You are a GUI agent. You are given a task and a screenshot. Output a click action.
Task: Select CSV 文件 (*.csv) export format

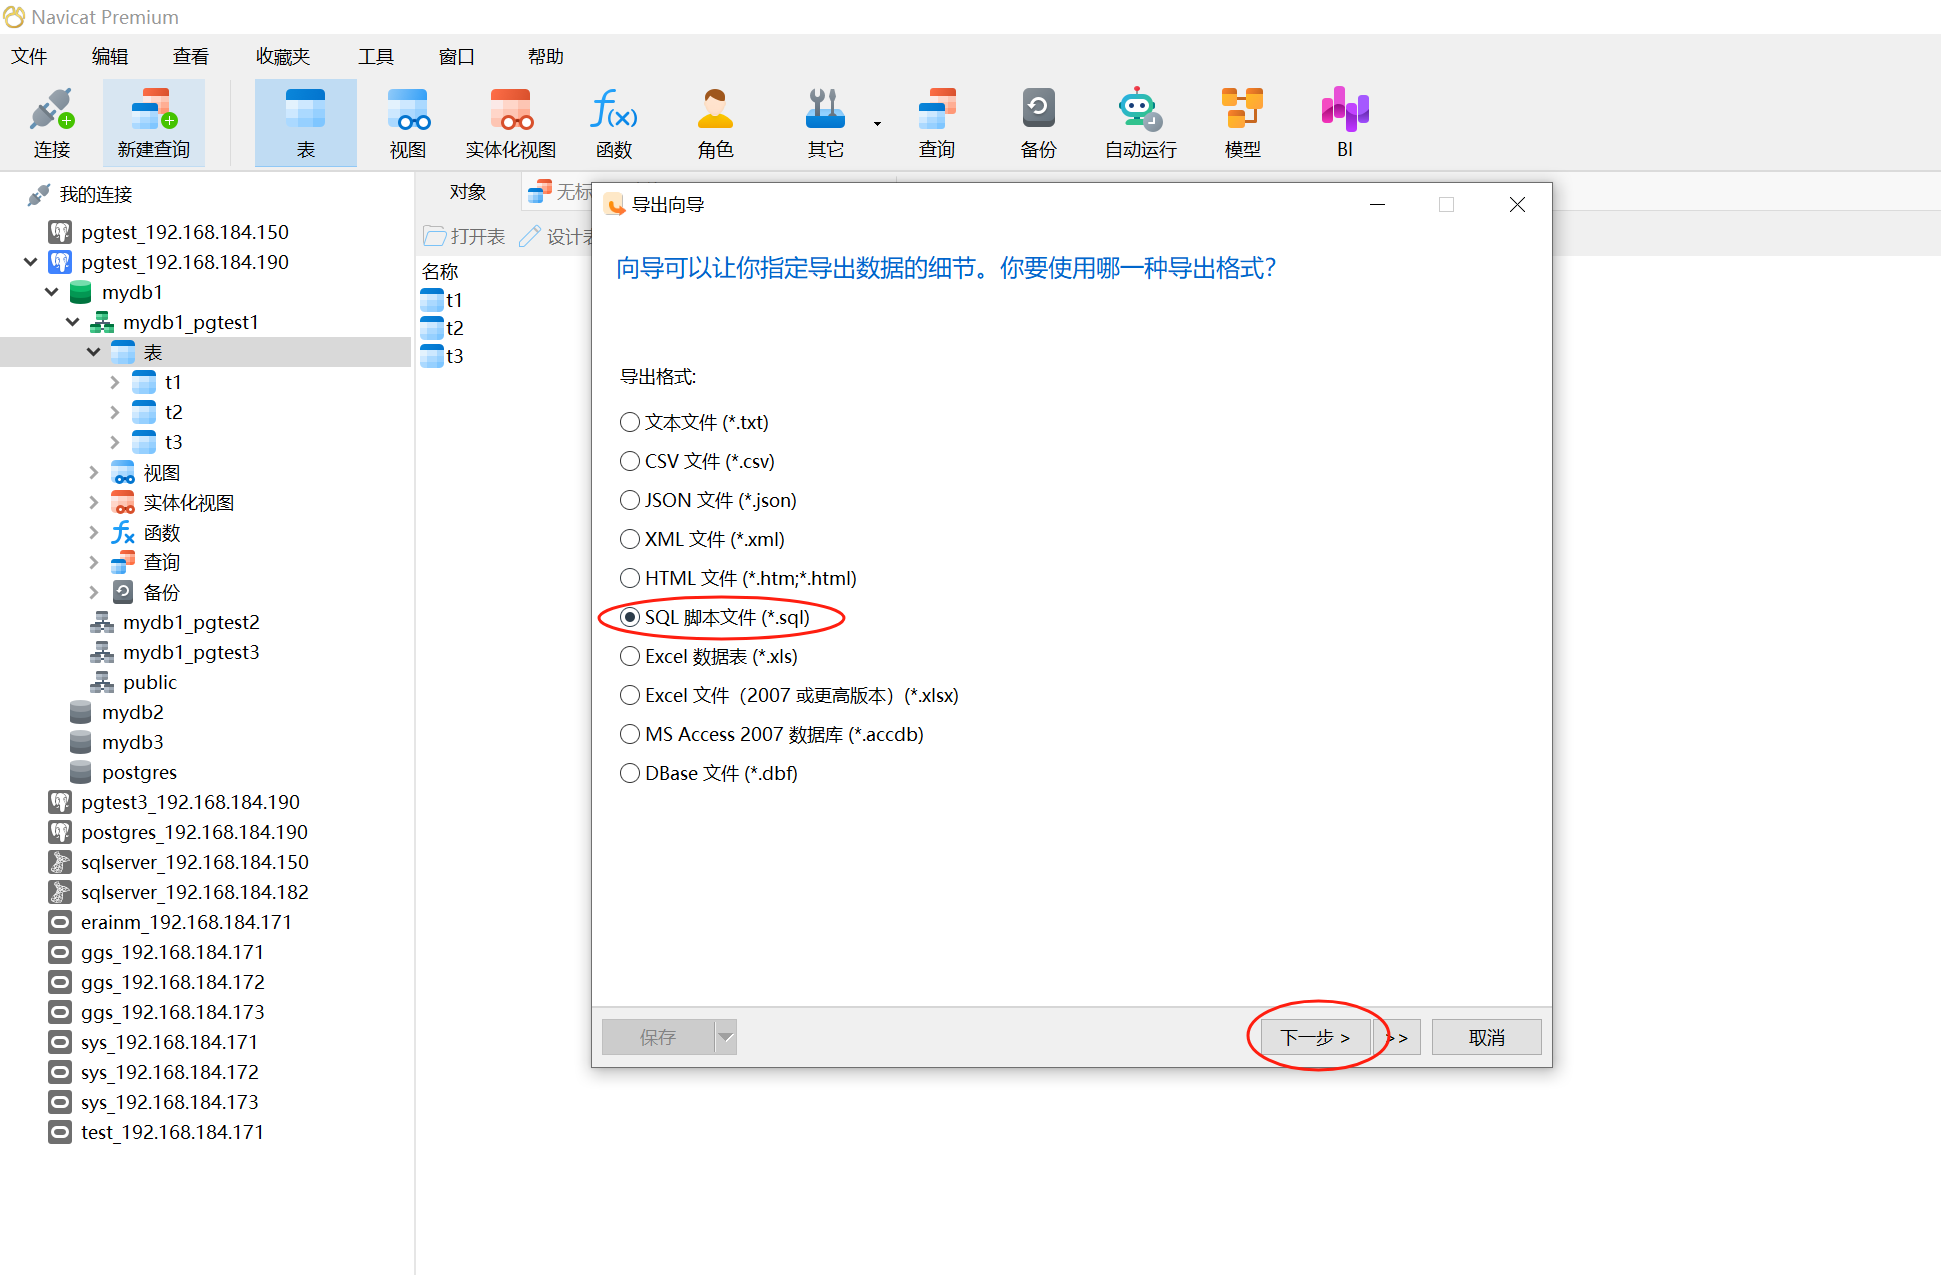(630, 461)
